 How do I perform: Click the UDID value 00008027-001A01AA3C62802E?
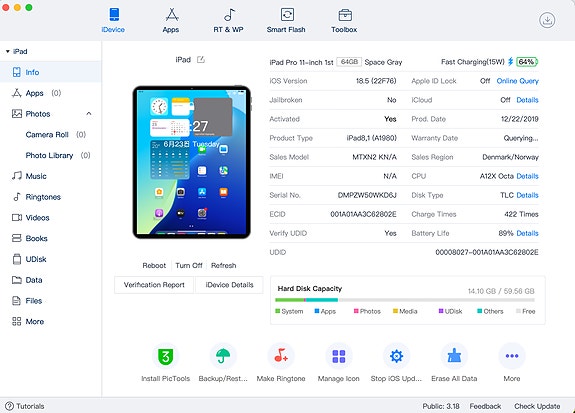pyautogui.click(x=487, y=252)
